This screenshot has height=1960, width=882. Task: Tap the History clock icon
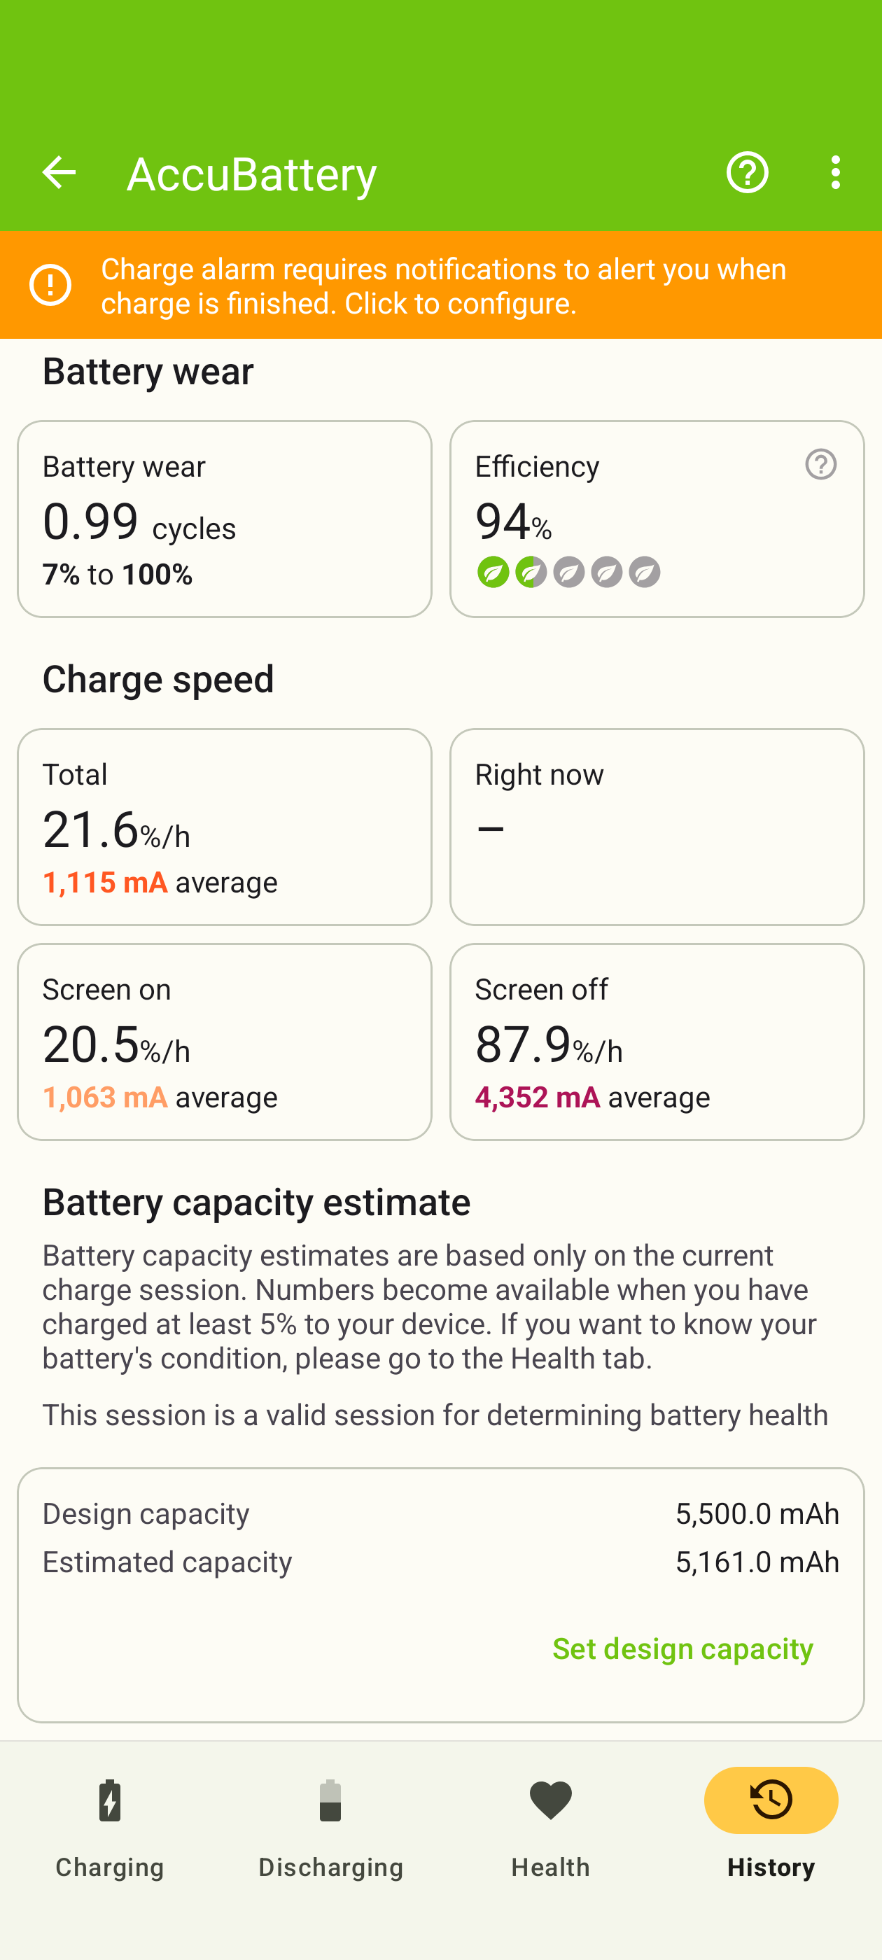[x=771, y=1800]
